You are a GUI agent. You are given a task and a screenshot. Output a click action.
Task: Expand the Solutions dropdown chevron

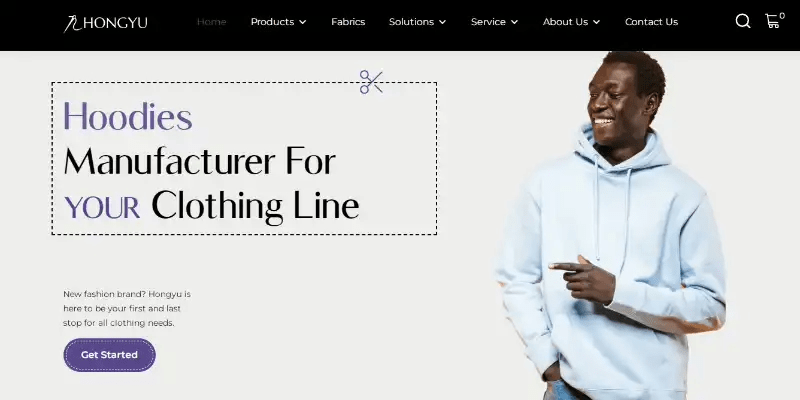pyautogui.click(x=442, y=22)
